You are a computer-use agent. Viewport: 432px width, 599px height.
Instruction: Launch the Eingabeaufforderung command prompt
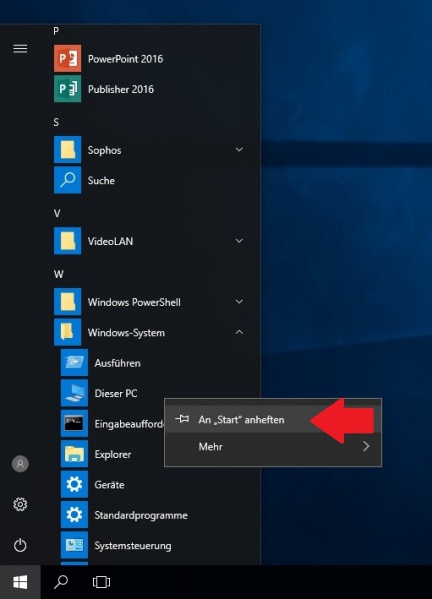pyautogui.click(x=112, y=423)
